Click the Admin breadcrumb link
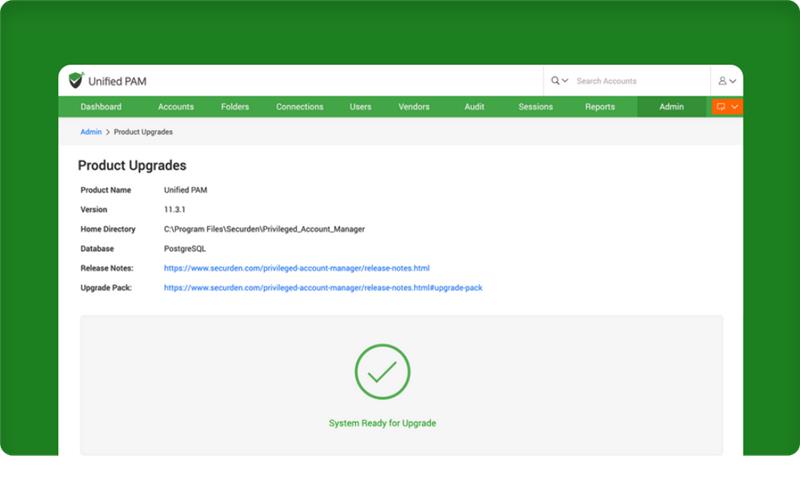The image size is (800, 487). coord(91,132)
